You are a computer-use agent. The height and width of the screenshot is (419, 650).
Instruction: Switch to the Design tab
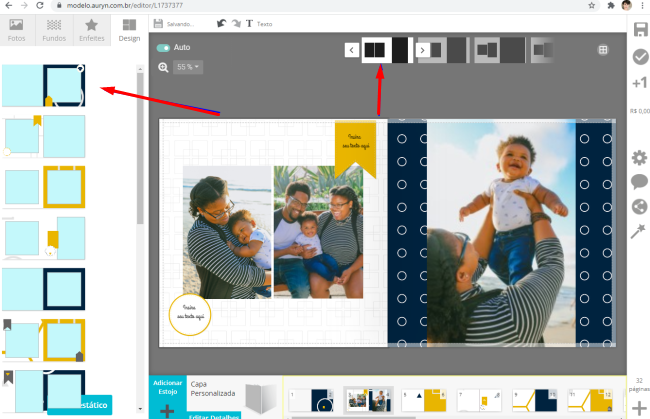[x=129, y=30]
